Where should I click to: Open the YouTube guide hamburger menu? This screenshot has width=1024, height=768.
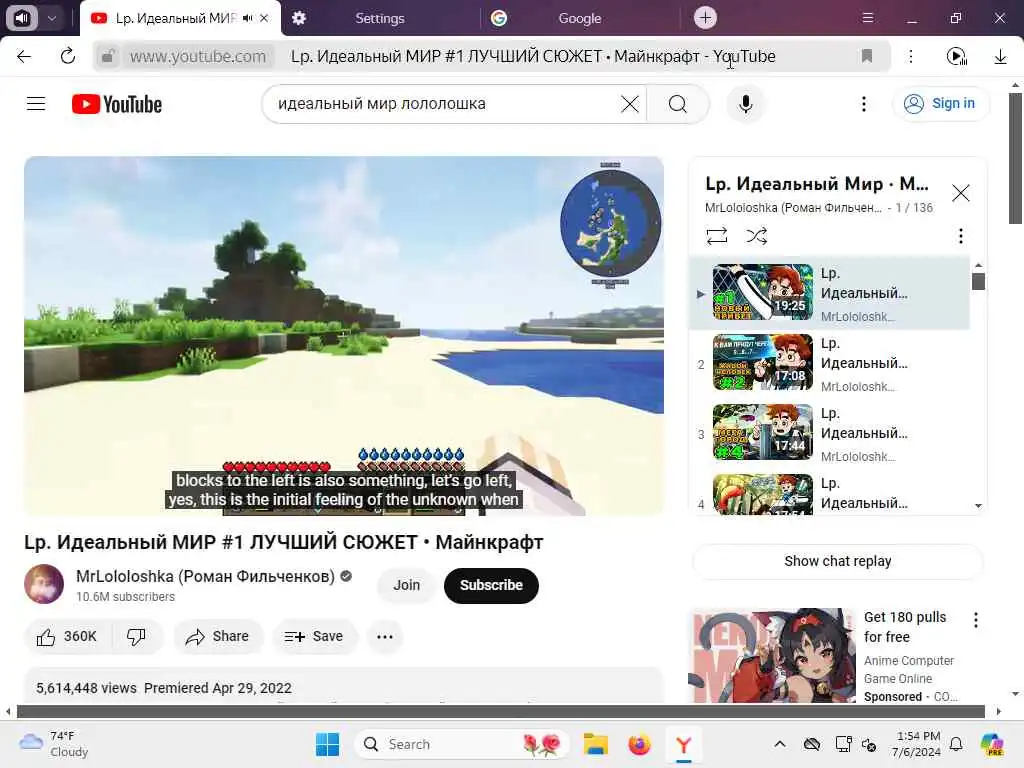click(36, 104)
